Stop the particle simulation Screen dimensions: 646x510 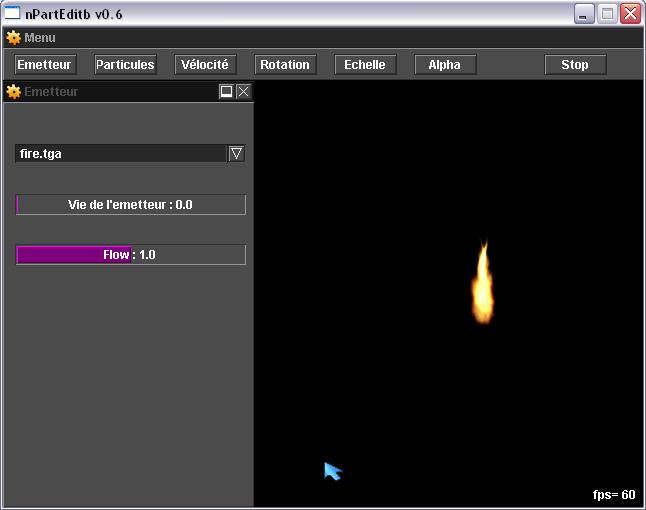pos(575,65)
